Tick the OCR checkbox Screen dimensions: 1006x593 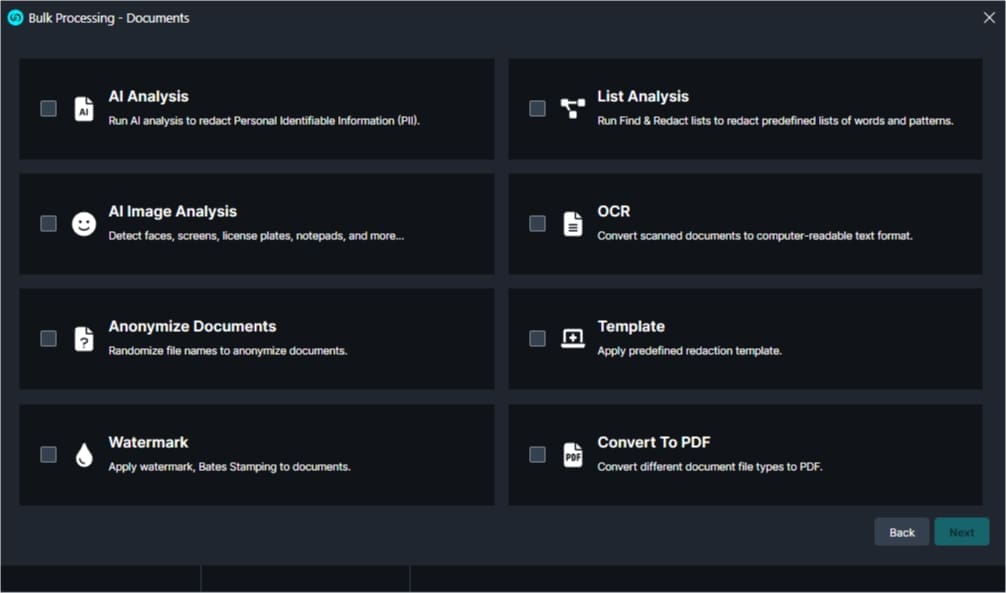(537, 223)
